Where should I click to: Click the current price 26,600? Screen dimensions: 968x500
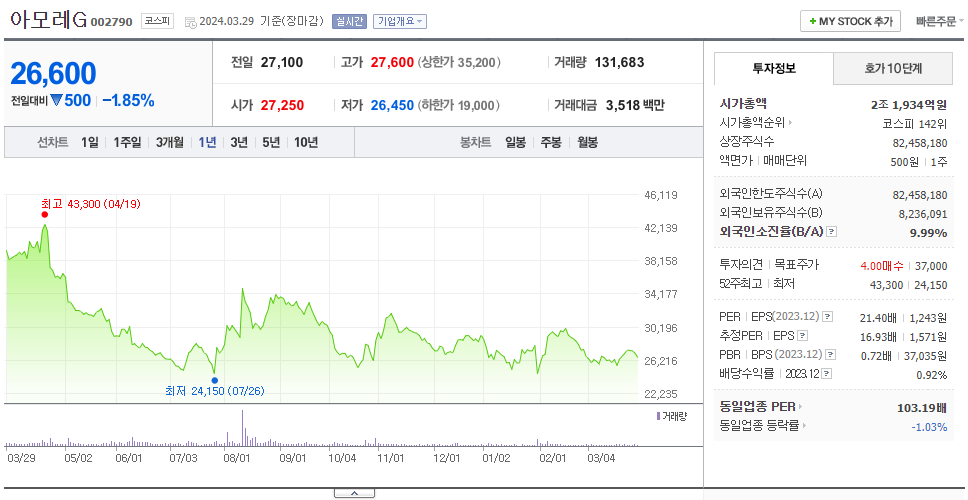pos(53,73)
